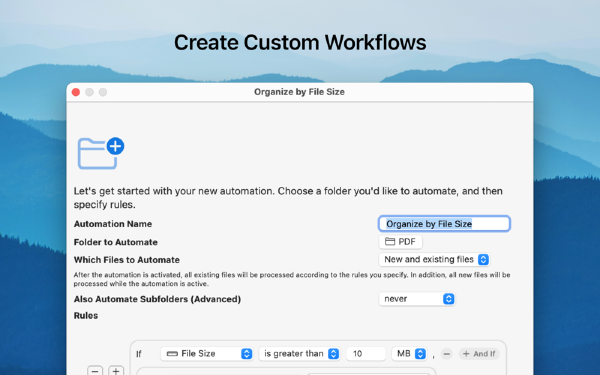Edit the Automation Name text field
Screen dimensions: 600x375
(x=444, y=224)
